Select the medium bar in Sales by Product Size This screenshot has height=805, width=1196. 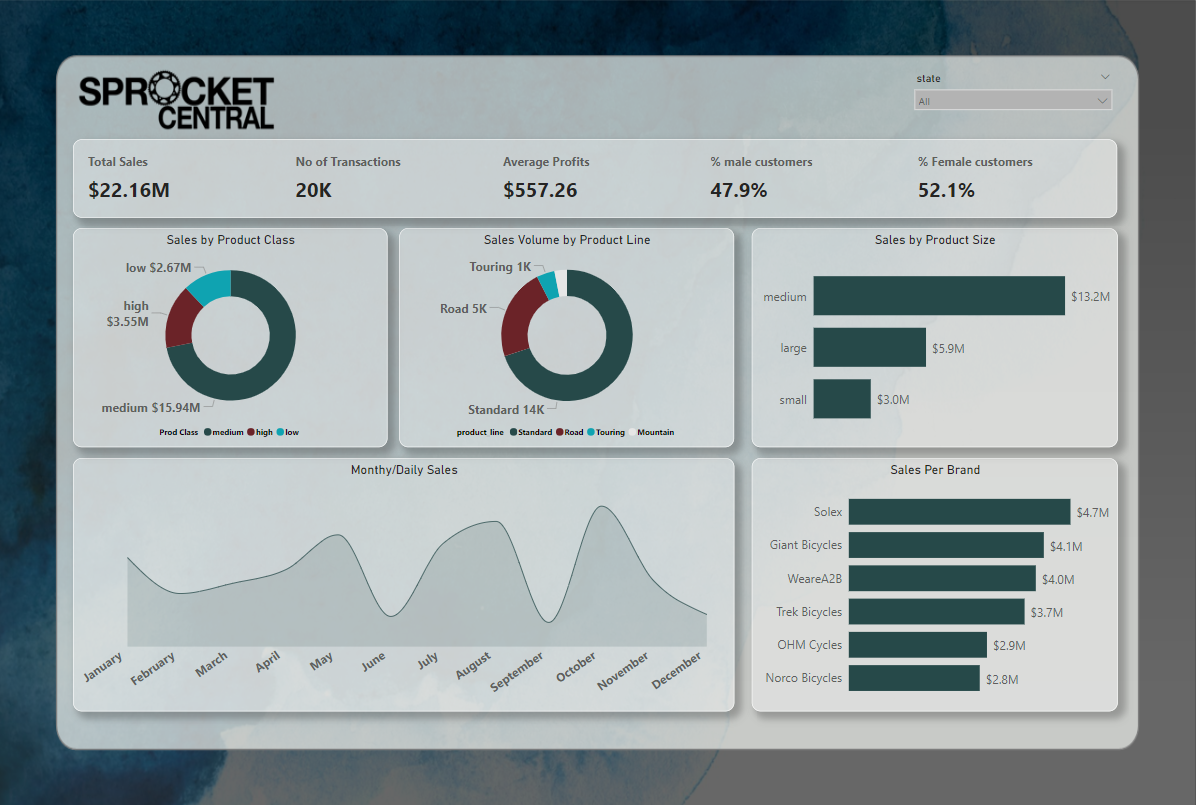938,296
